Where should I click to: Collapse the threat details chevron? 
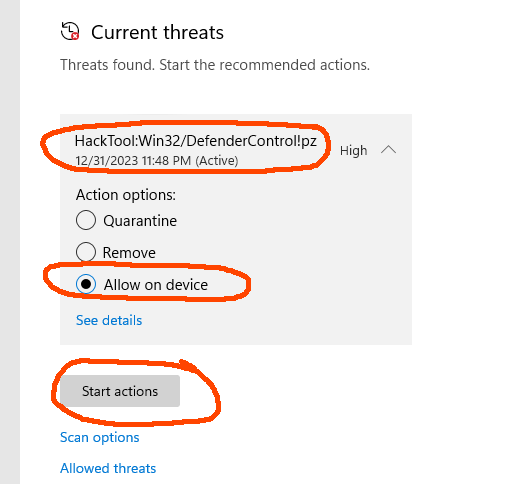[x=388, y=149]
